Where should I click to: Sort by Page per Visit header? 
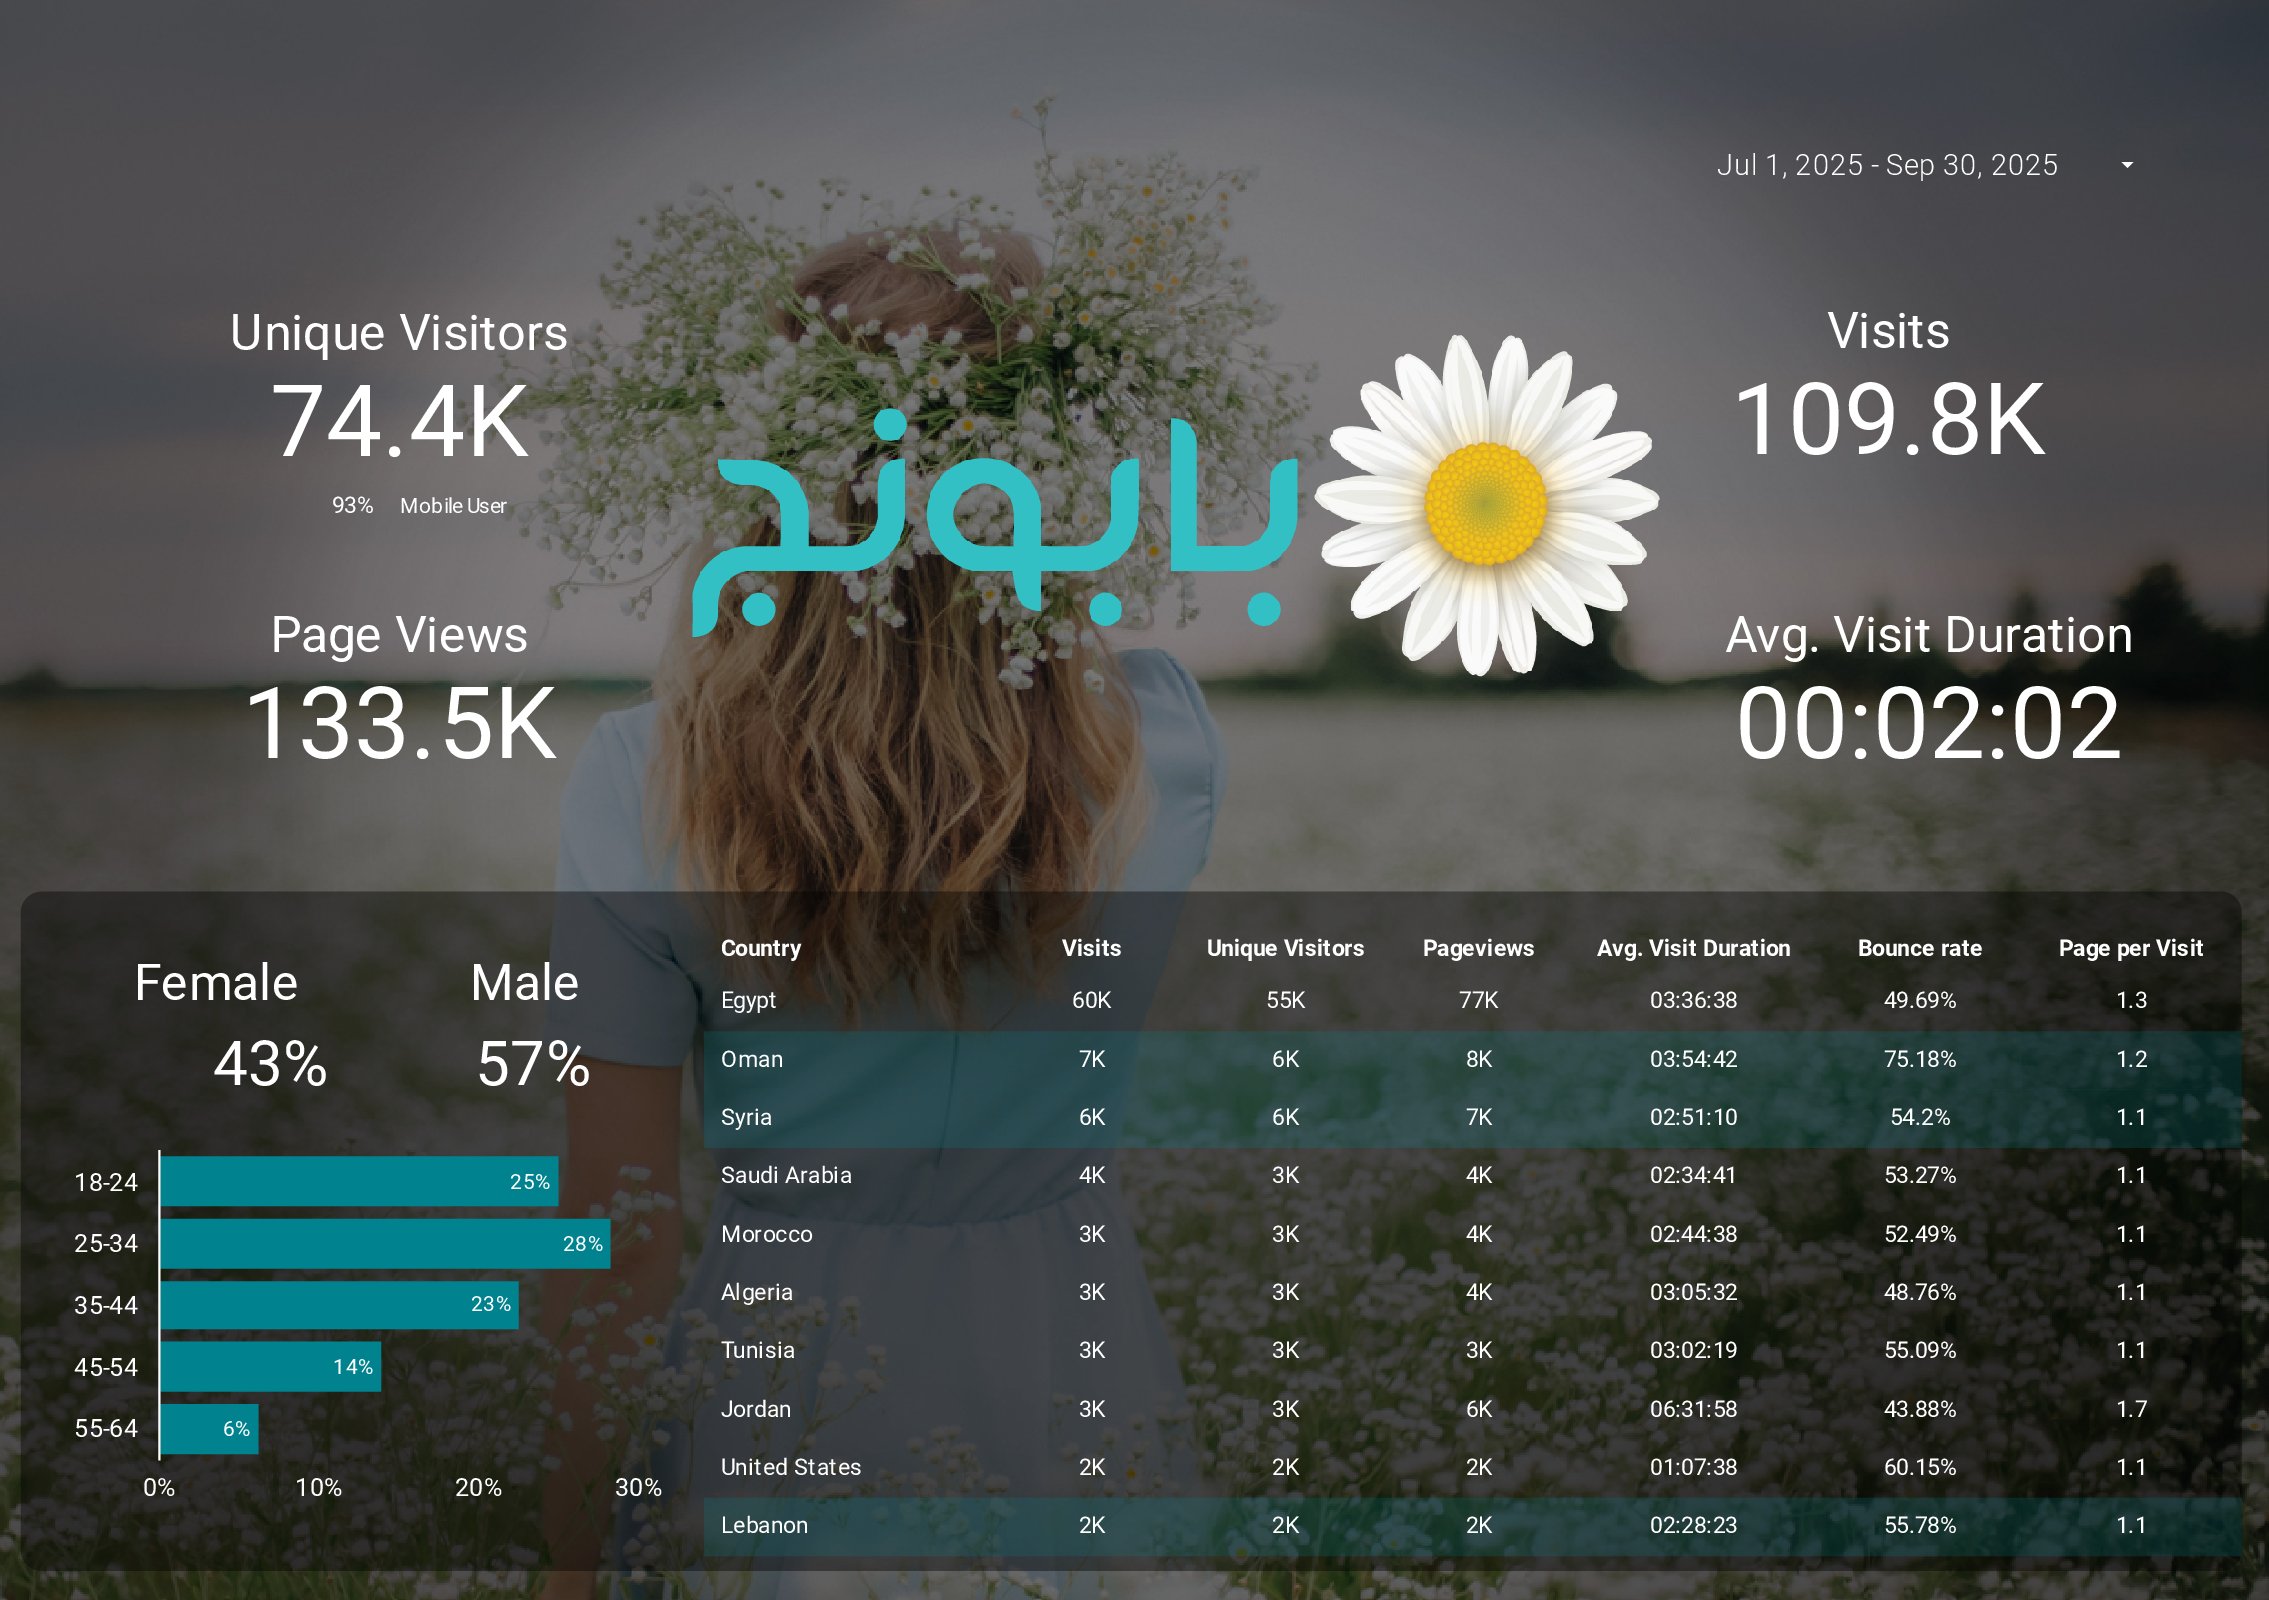pyautogui.click(x=2129, y=948)
